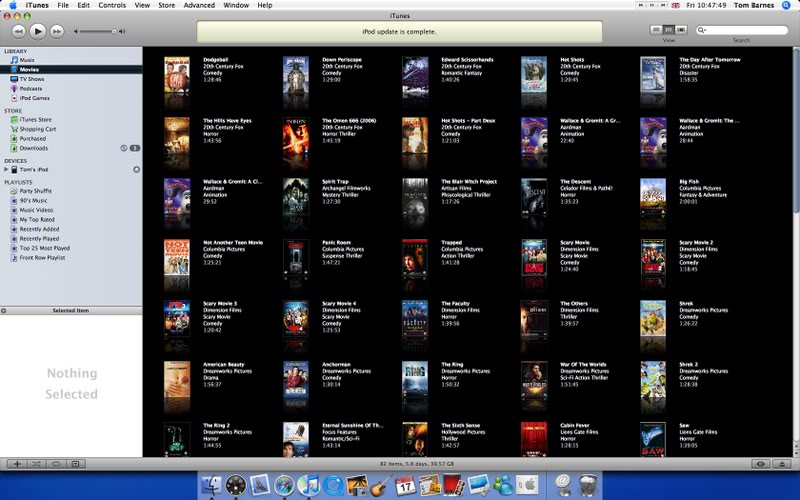Click the next track fast-forward button
800x500 pixels.
[x=57, y=32]
